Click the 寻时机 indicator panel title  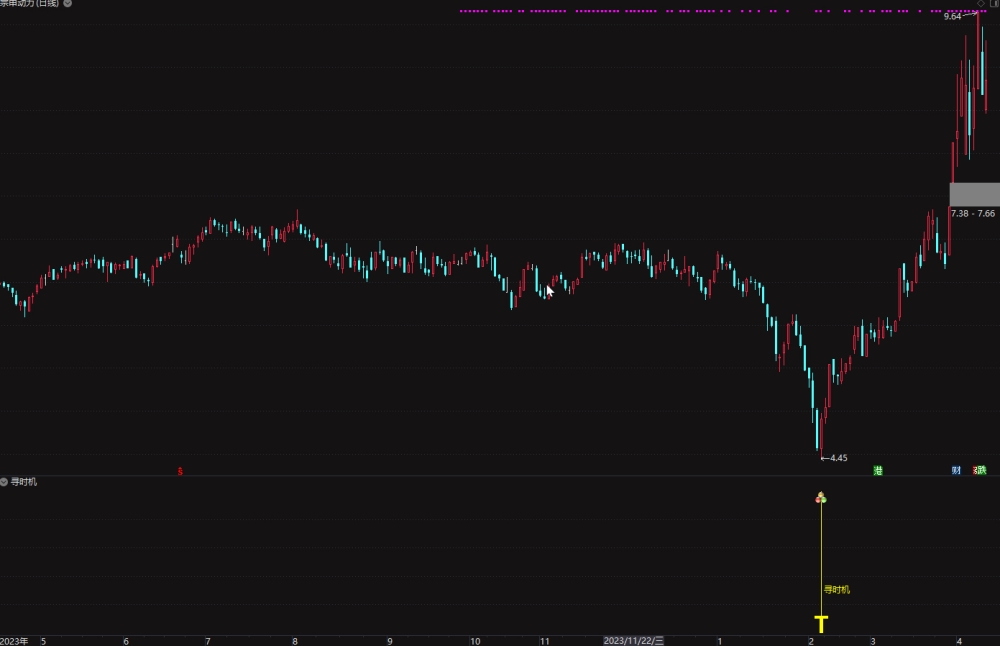[x=24, y=482]
